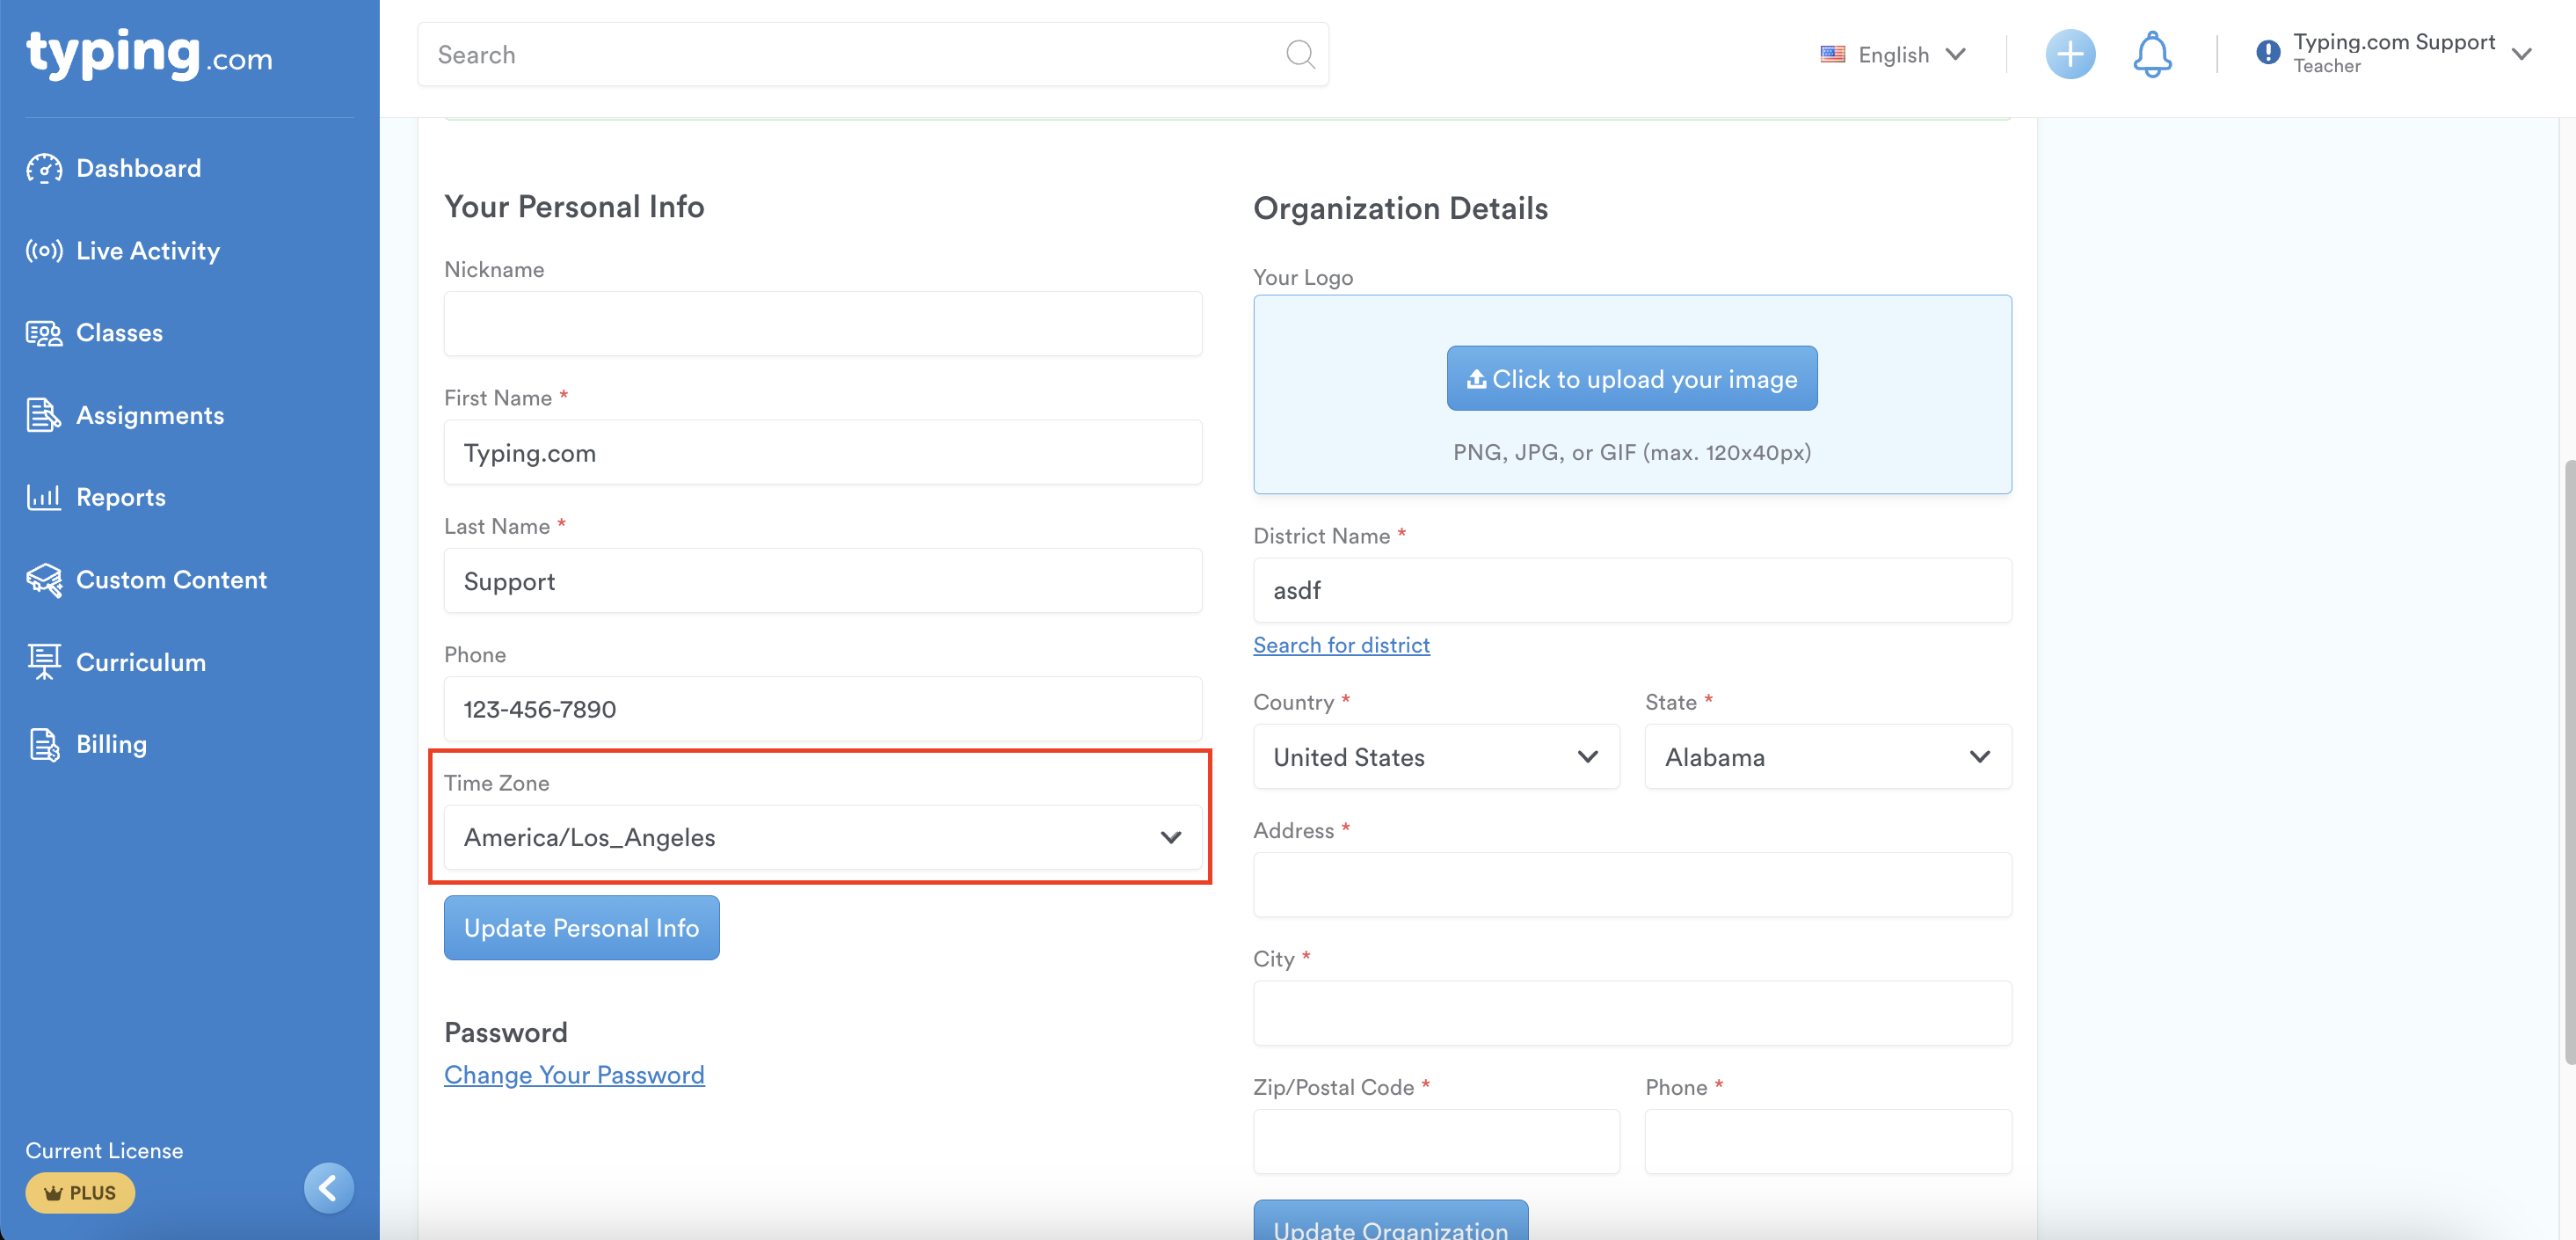Click the search magnifier icon
The height and width of the screenshot is (1240, 2576).
(x=1299, y=54)
